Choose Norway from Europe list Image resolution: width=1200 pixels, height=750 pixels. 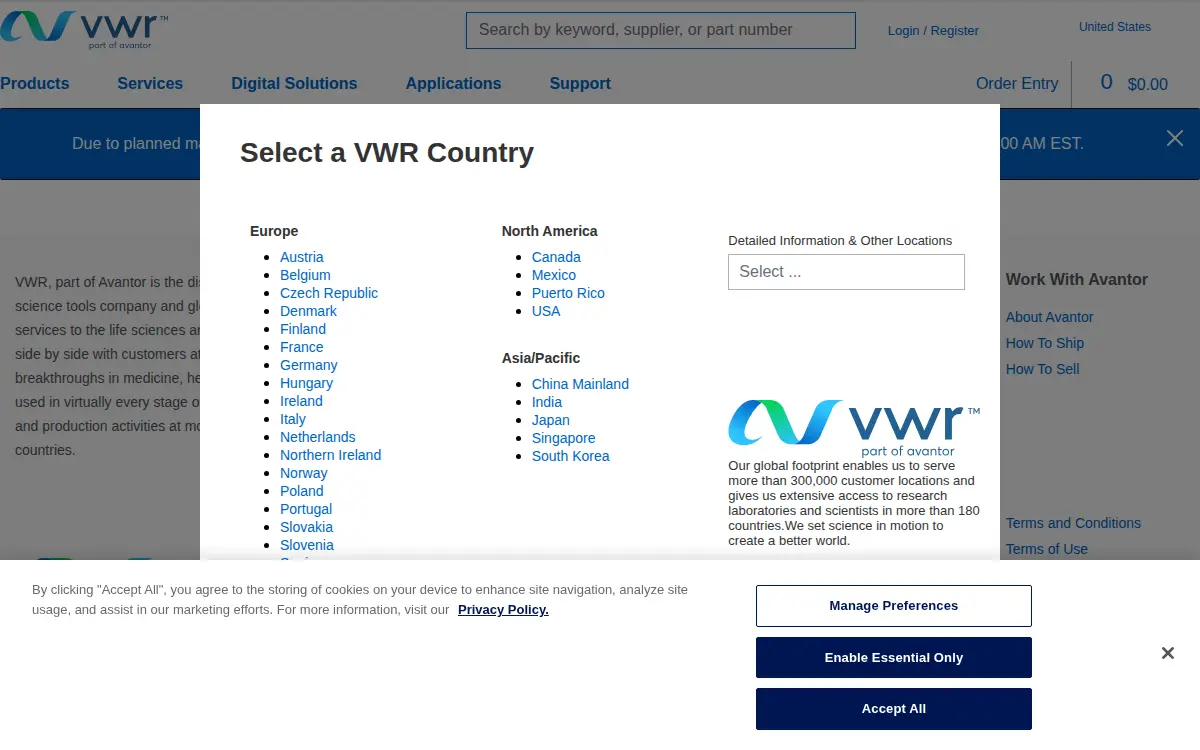[303, 473]
